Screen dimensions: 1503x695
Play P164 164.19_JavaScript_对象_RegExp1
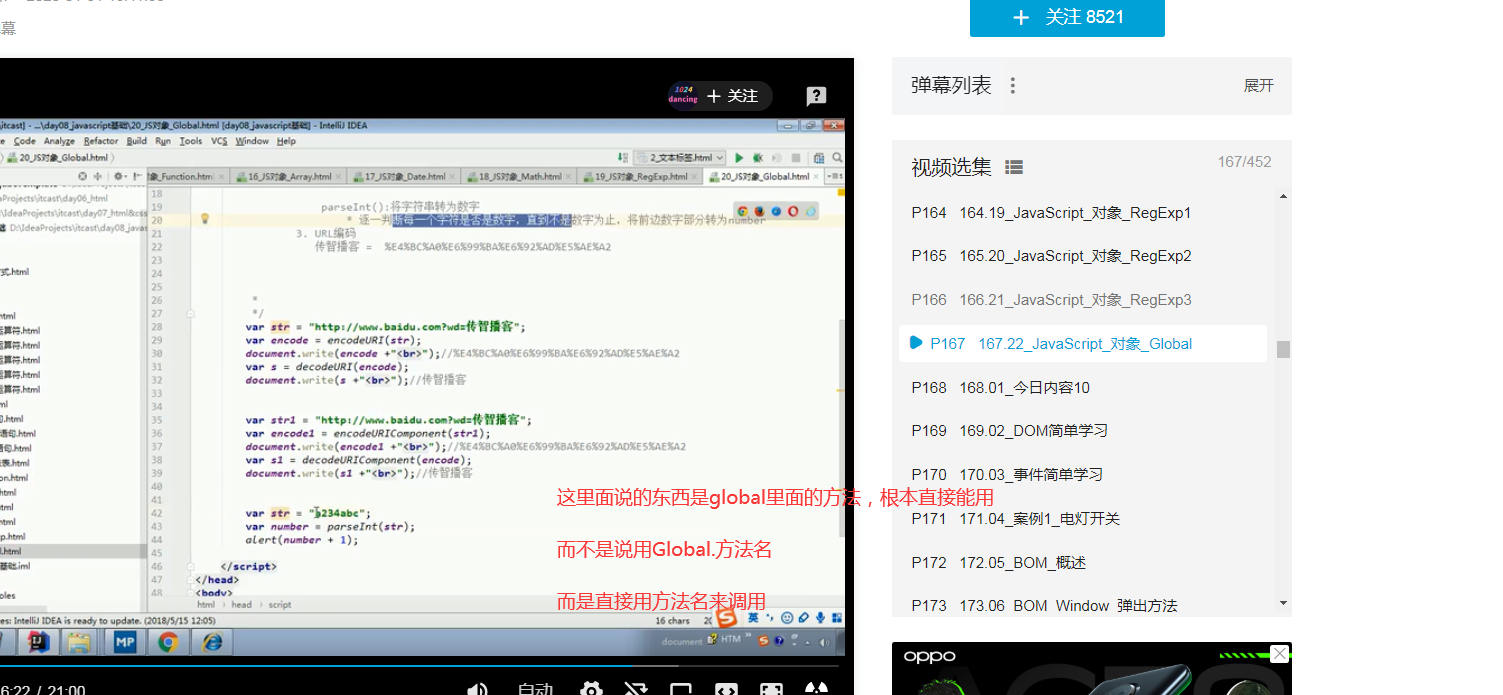[1082, 213]
